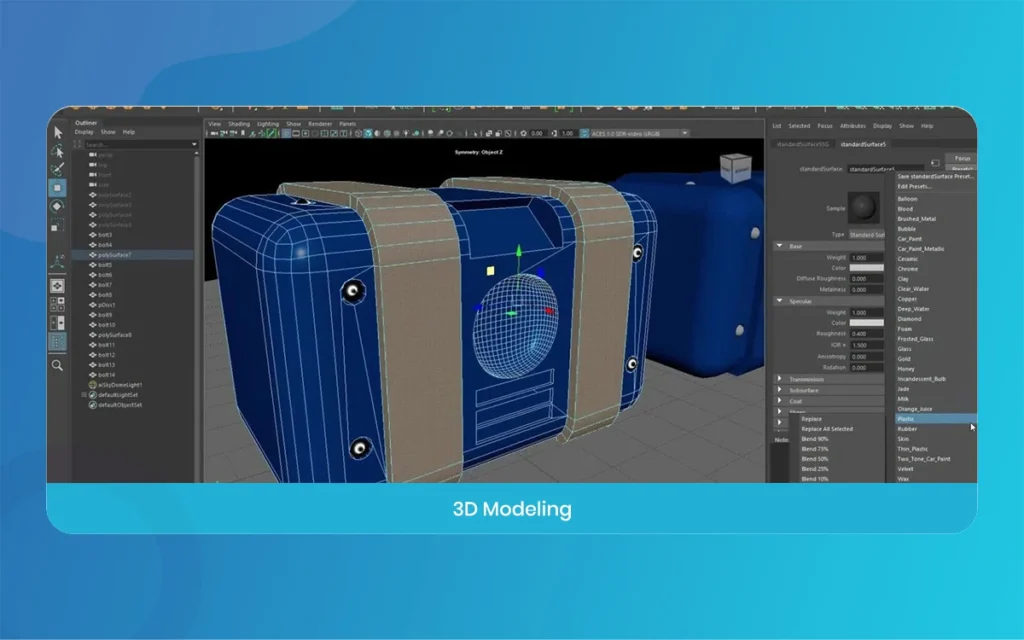The height and width of the screenshot is (640, 1024).
Task: Click the defaultObjectSet set icon
Action: (x=93, y=405)
